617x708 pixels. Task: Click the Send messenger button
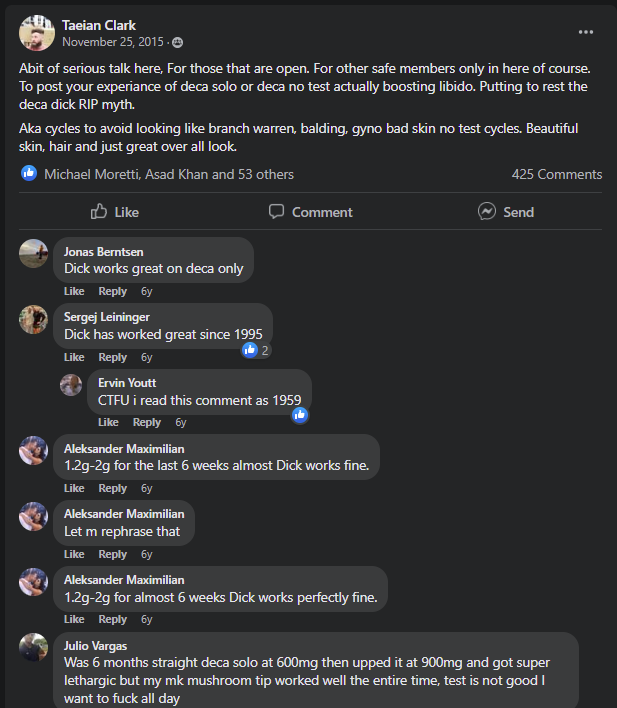[x=506, y=212]
